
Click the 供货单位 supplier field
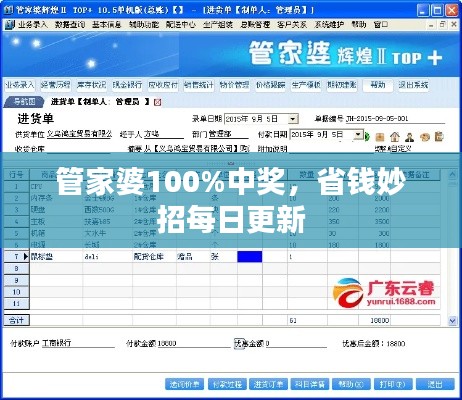(x=80, y=134)
